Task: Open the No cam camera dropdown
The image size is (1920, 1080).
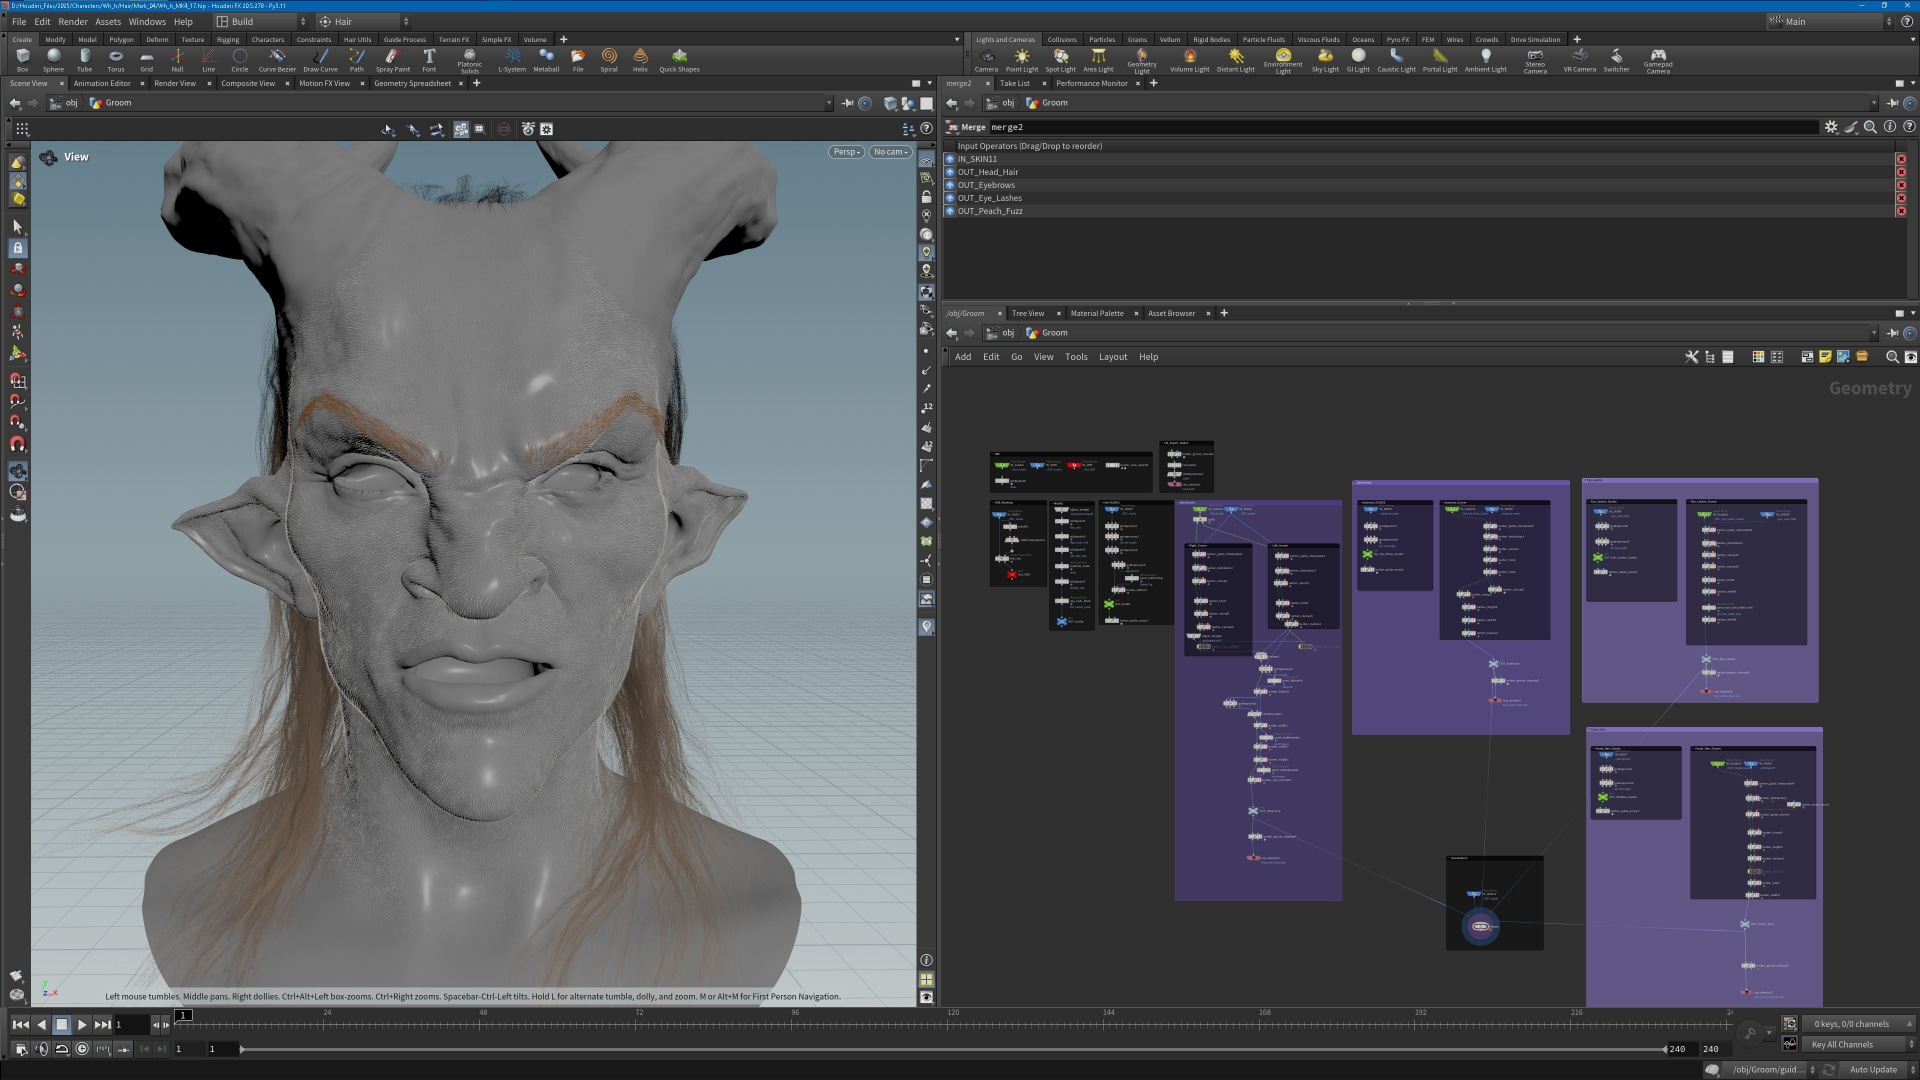Action: [x=890, y=152]
